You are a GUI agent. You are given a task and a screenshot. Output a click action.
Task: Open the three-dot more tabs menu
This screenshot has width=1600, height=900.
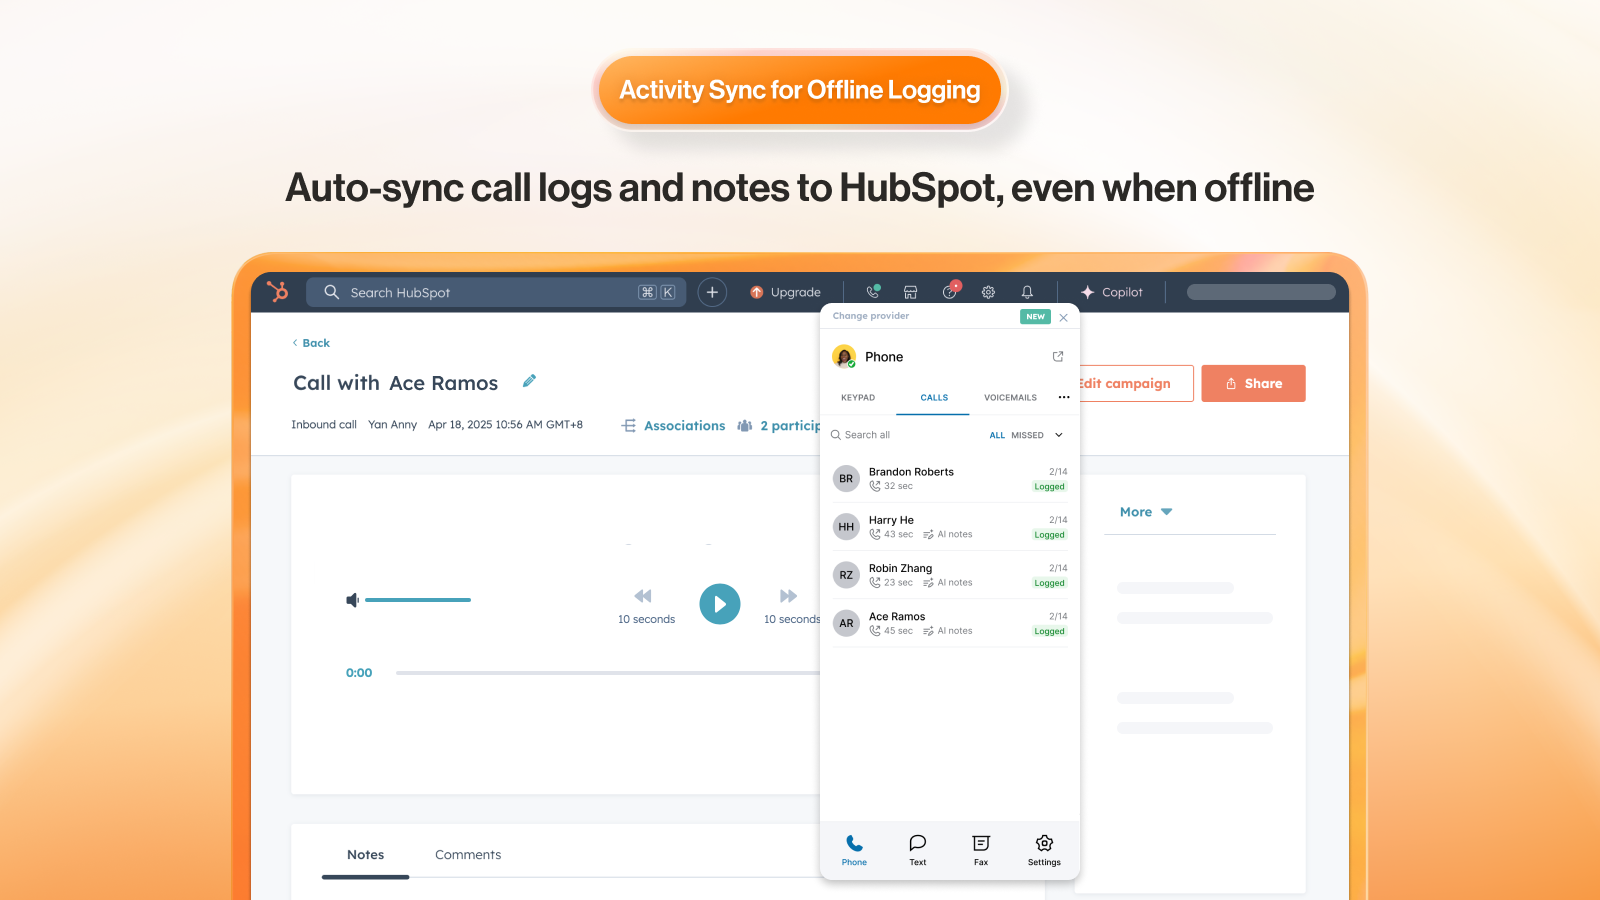point(1064,397)
